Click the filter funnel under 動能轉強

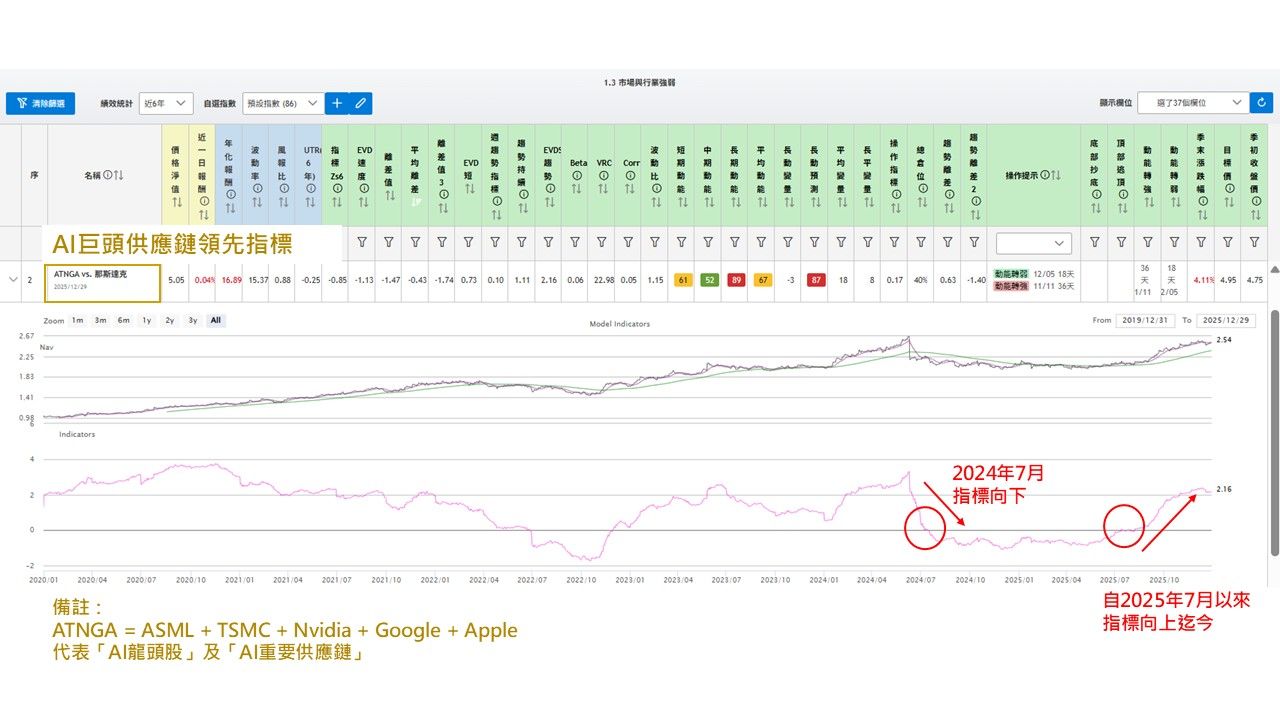(1148, 242)
